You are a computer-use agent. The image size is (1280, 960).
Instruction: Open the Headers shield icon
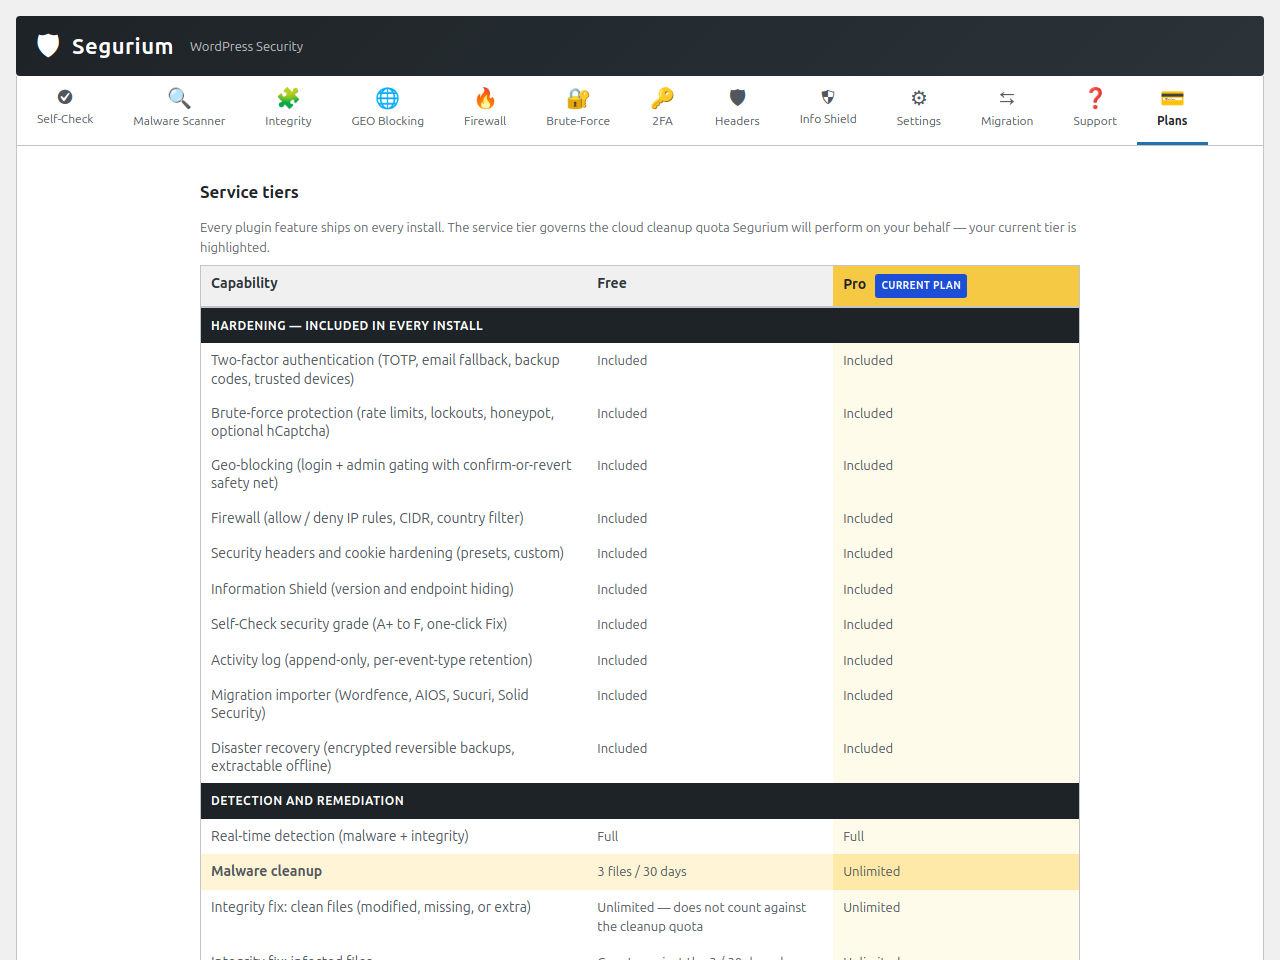click(737, 98)
